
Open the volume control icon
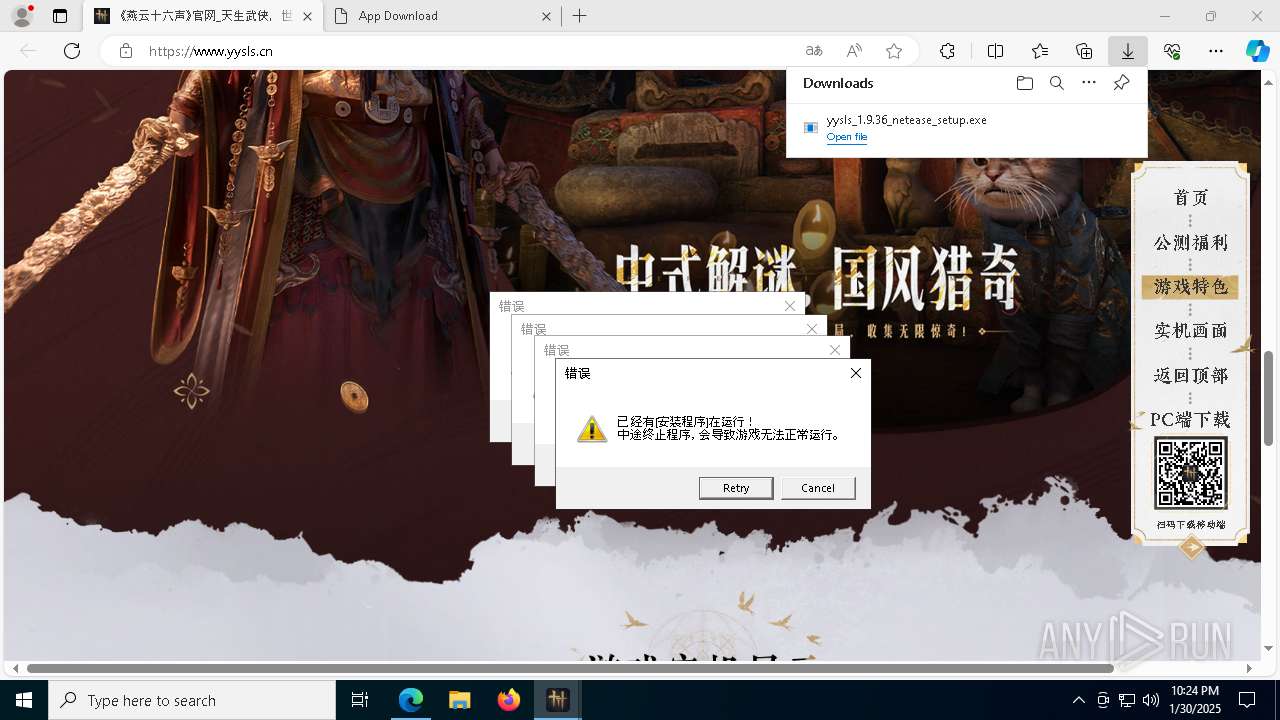1151,700
